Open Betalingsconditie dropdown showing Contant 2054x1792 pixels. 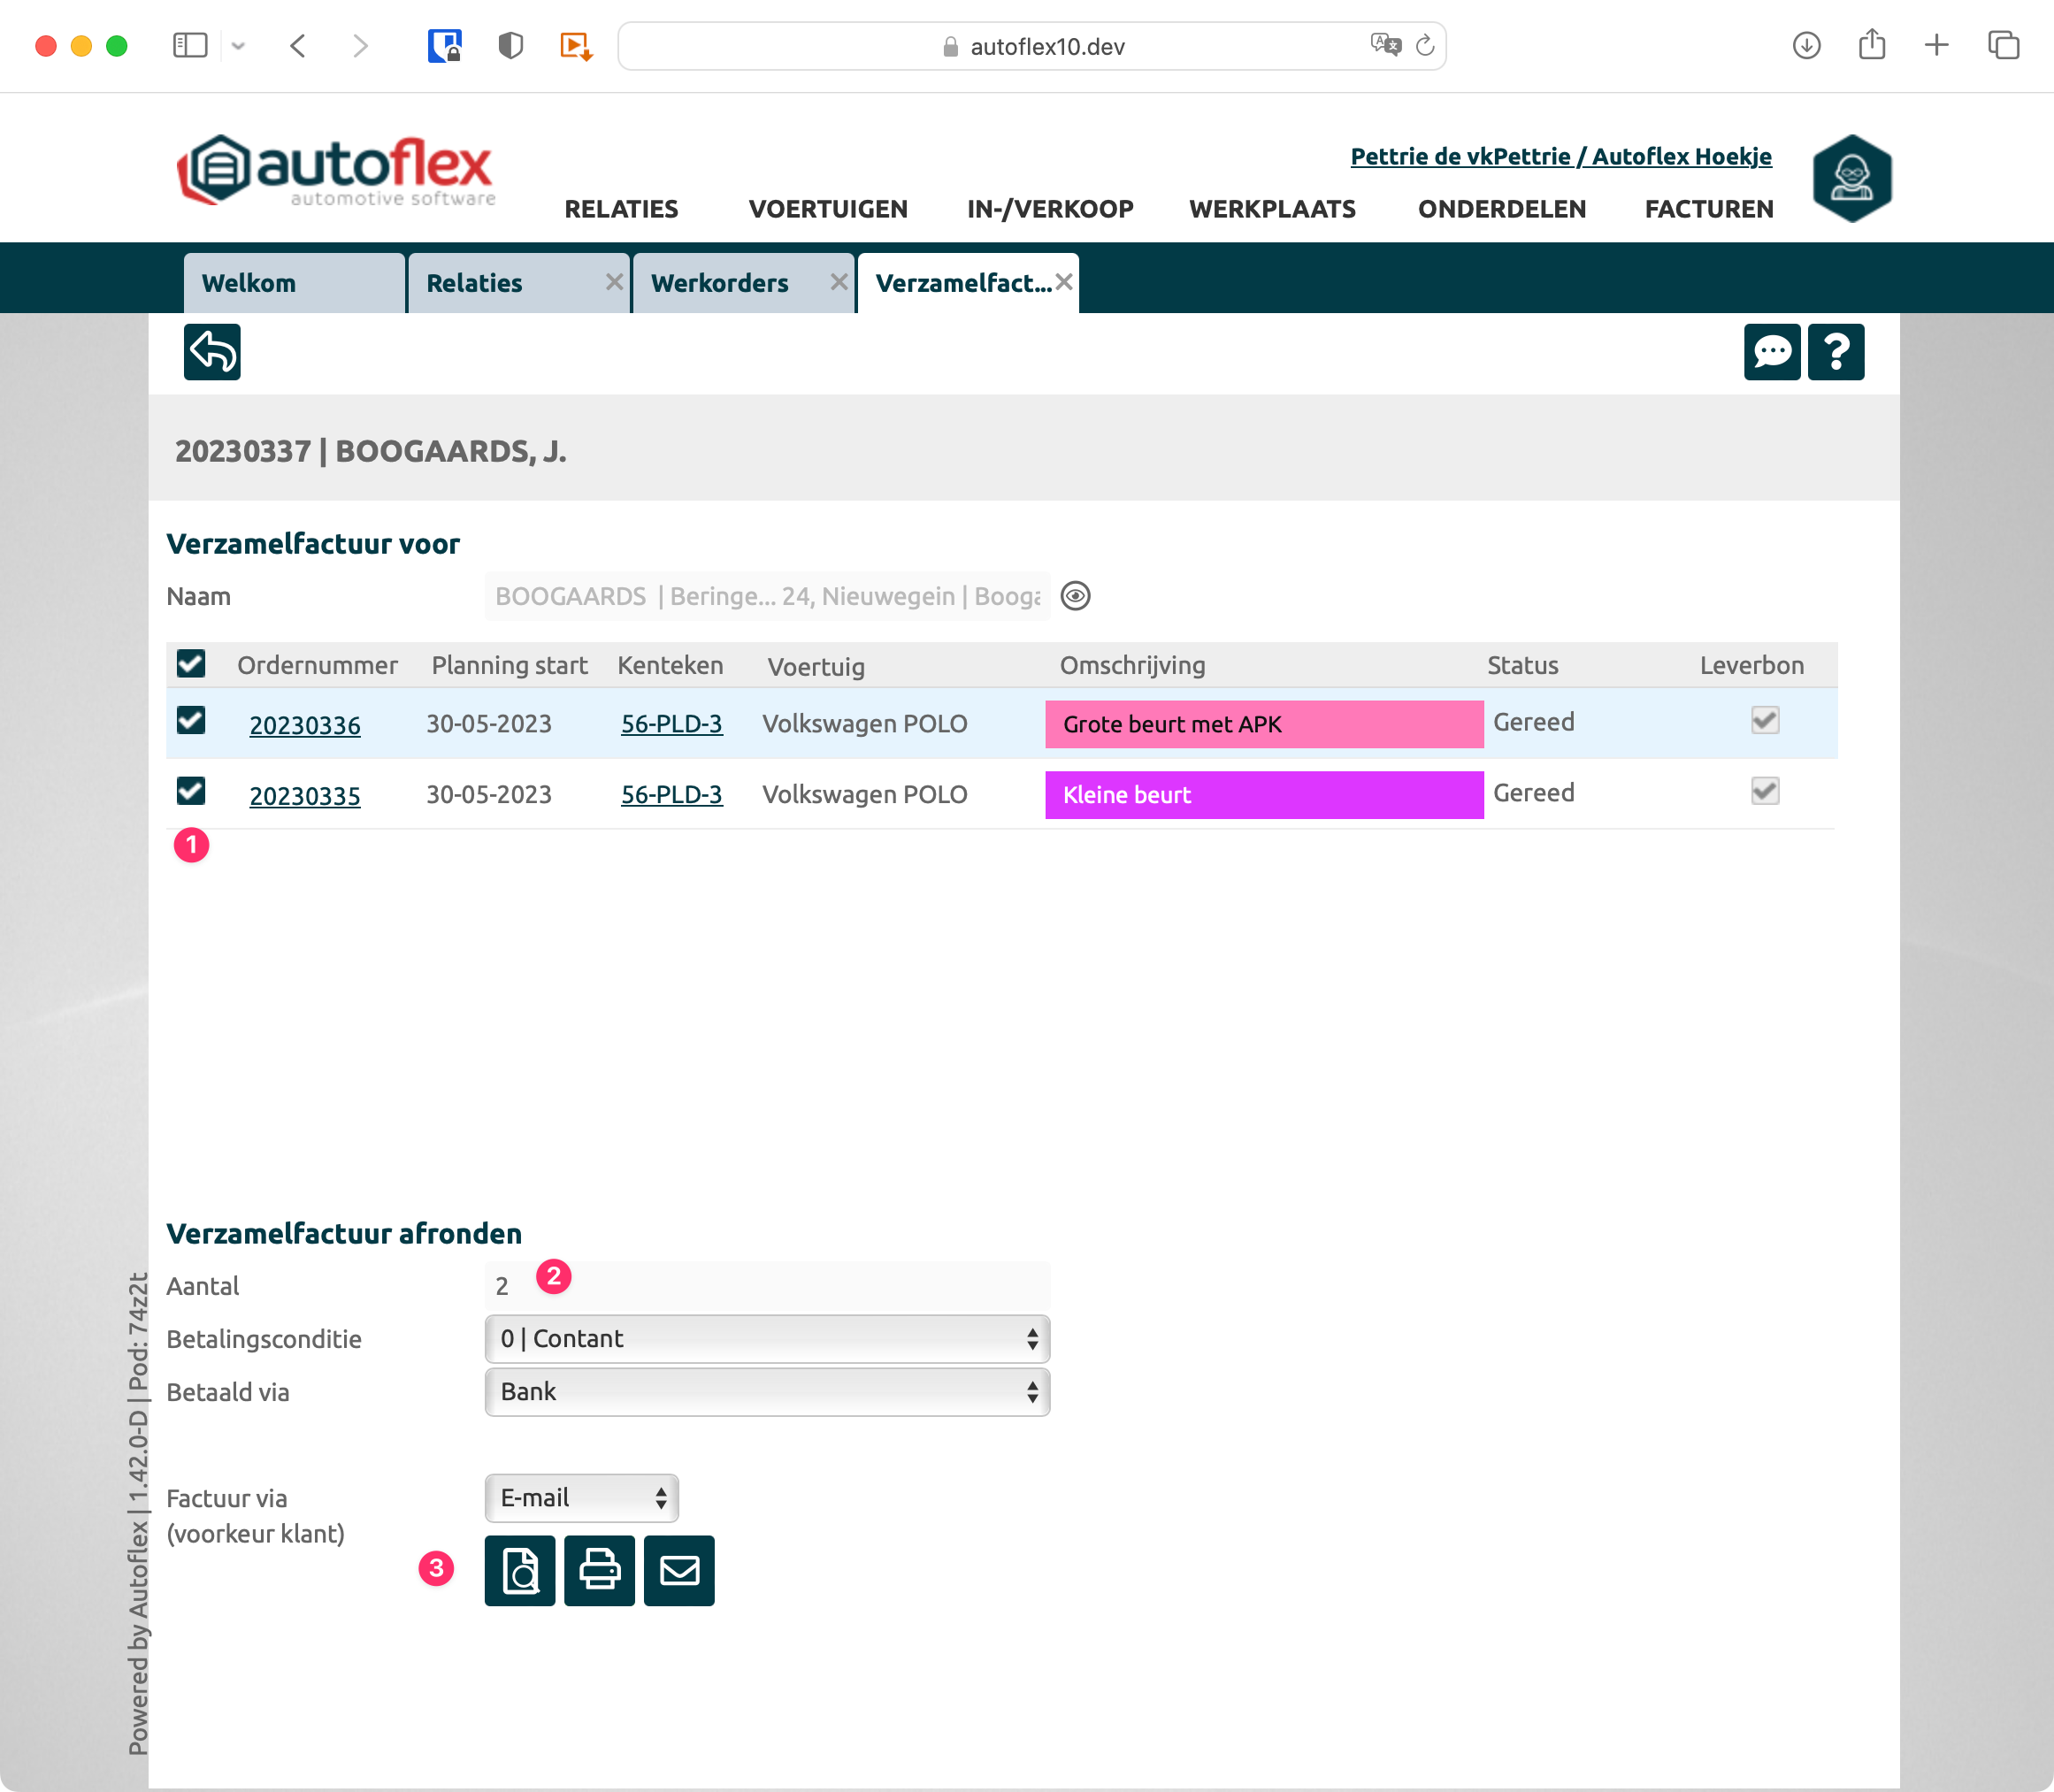tap(767, 1339)
